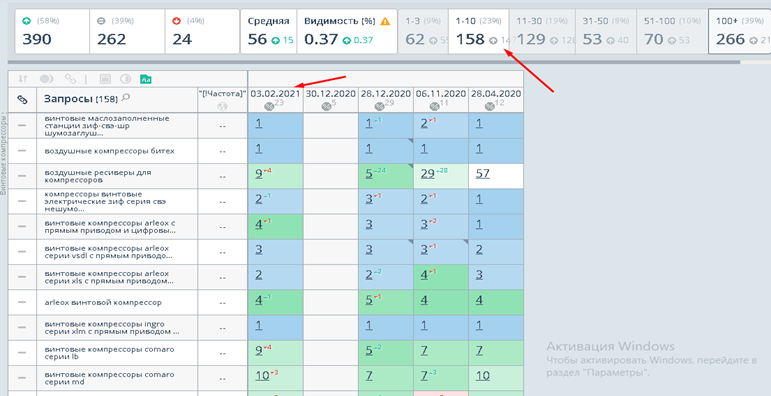Viewport: 771px width, 396px height.
Task: Click the green Aa folder icon
Action: pos(146,79)
